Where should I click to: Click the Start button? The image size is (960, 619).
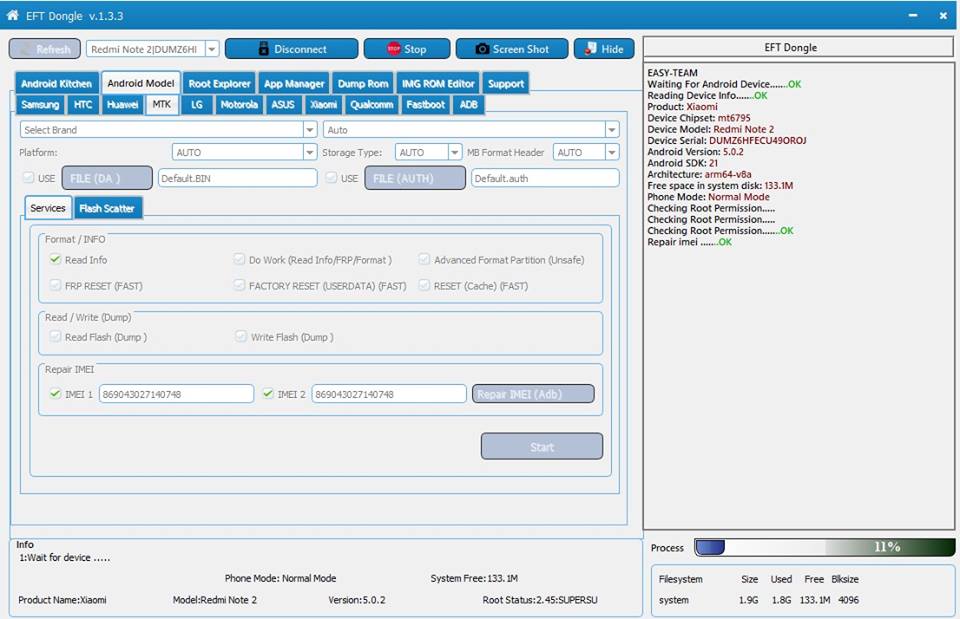(x=542, y=446)
